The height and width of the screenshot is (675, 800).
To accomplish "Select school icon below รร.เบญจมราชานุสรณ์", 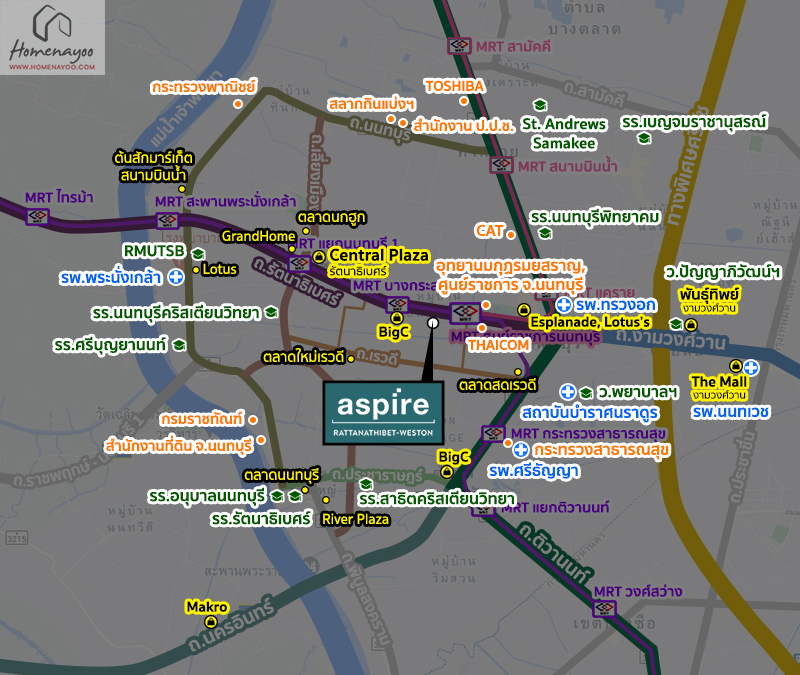I will coord(644,138).
